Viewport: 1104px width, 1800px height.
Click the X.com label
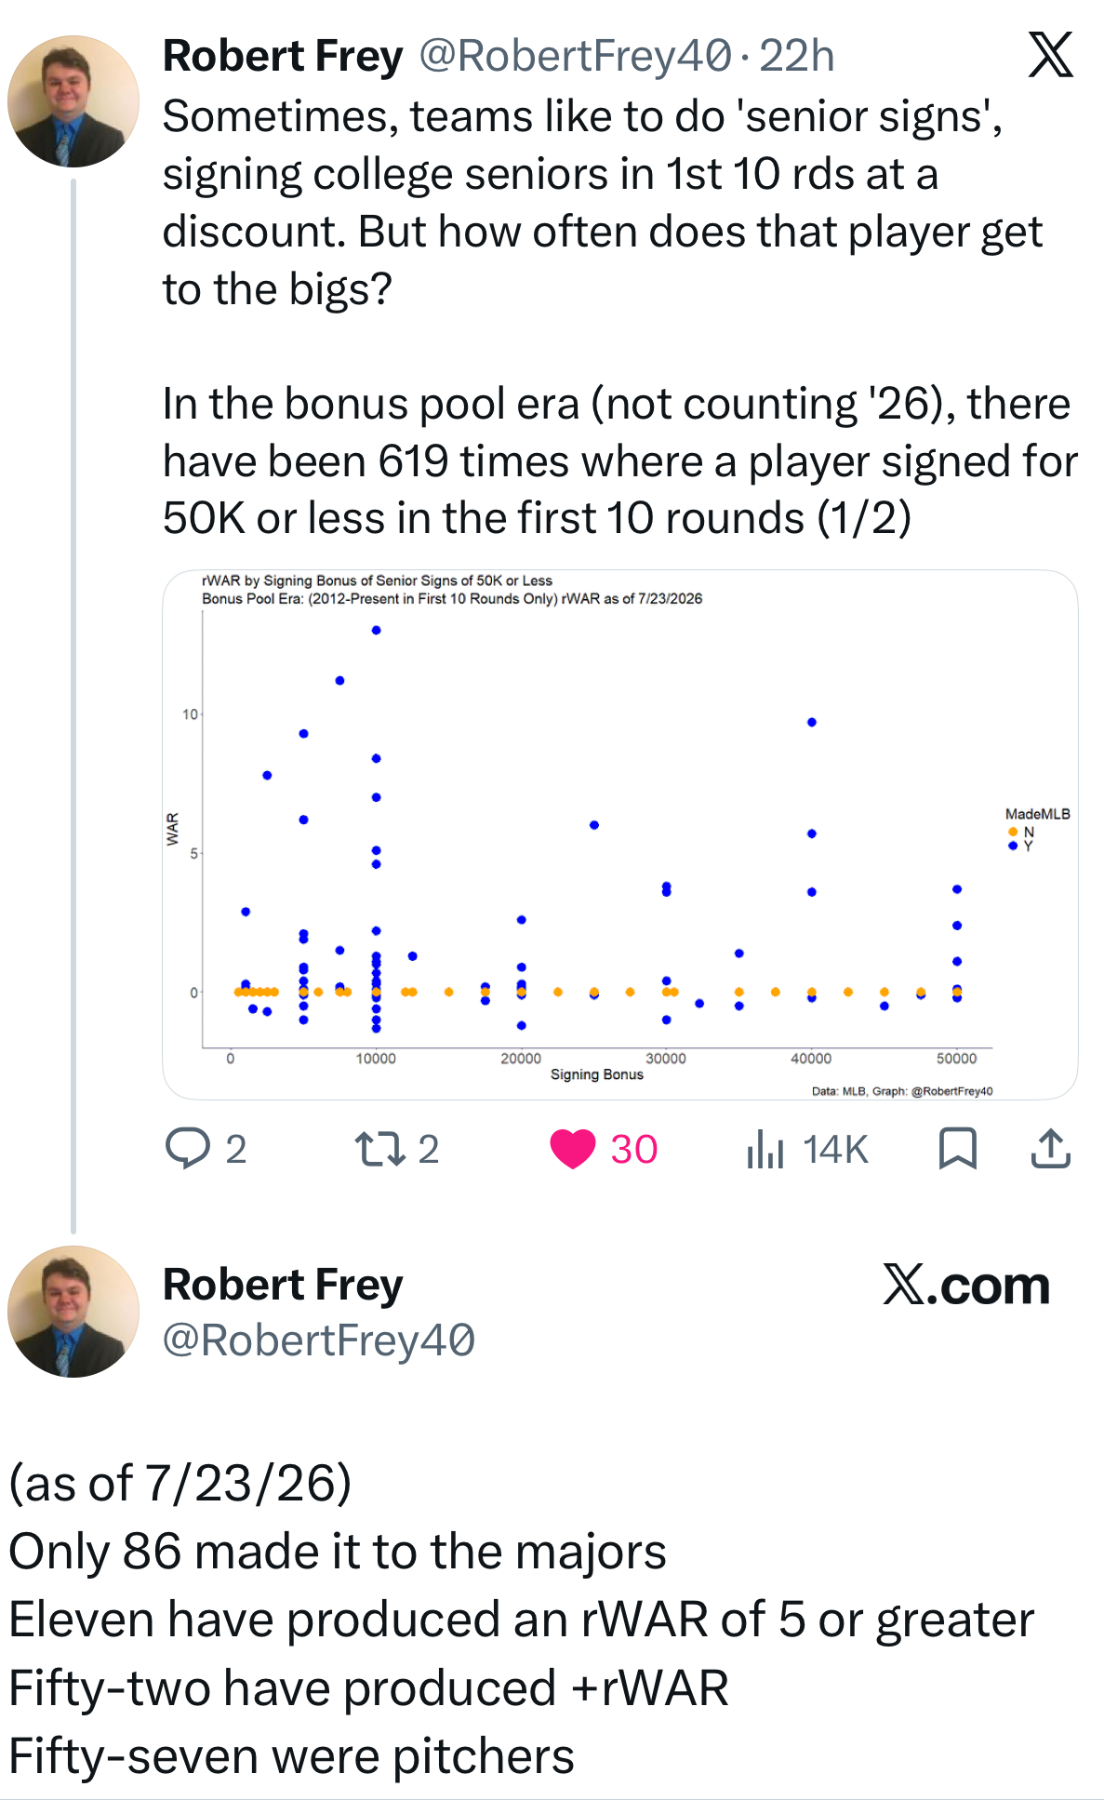pos(966,1285)
